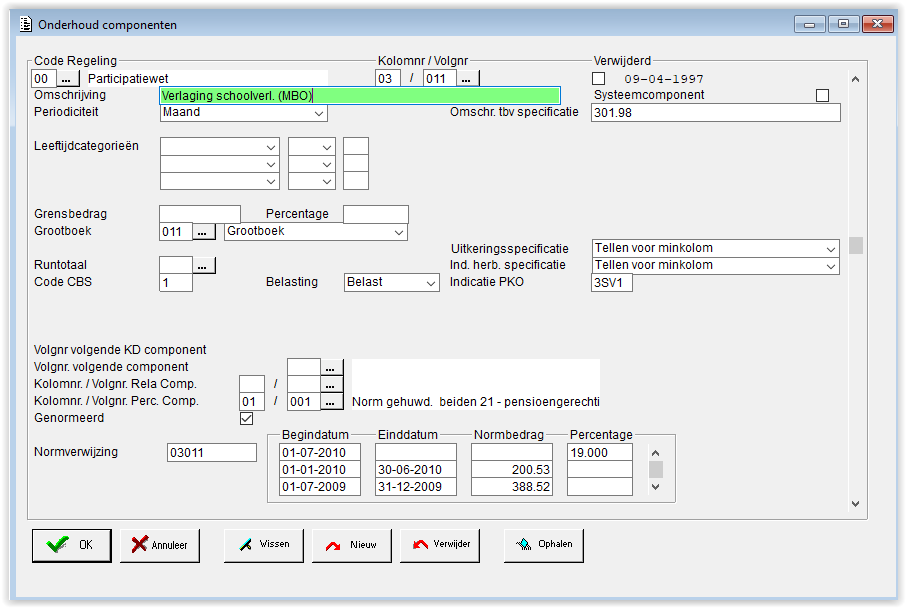The width and height of the screenshot is (906, 608).
Task: Open the Perc. Comp. lookup ellipsis button
Action: [332, 402]
